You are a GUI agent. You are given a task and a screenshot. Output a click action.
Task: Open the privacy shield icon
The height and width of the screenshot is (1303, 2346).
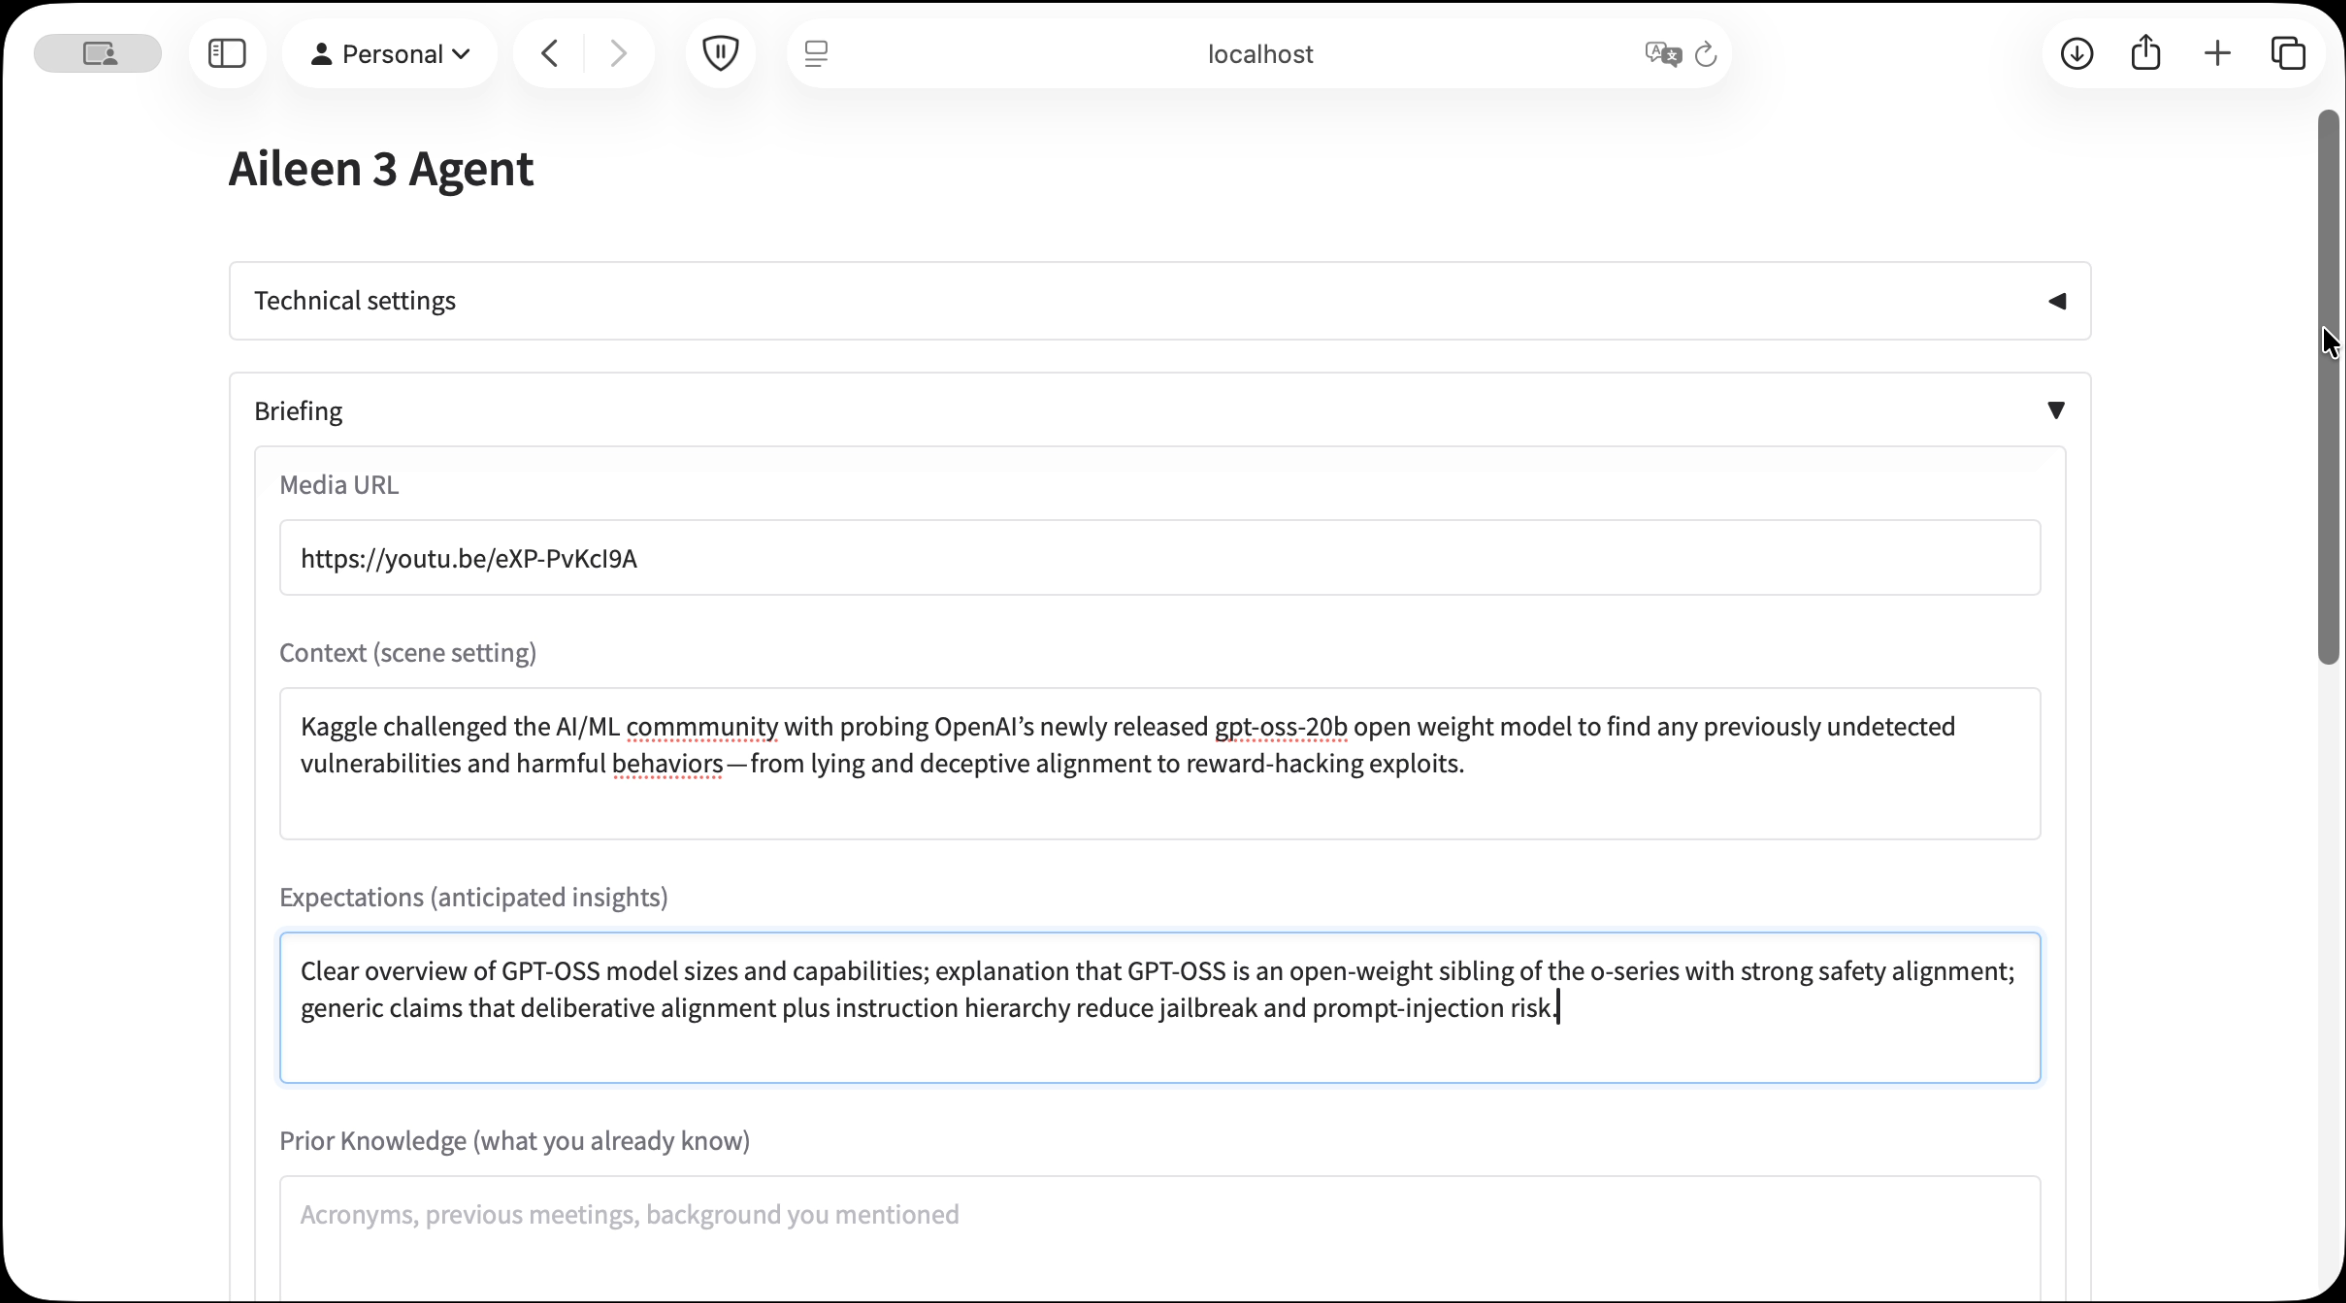[720, 53]
